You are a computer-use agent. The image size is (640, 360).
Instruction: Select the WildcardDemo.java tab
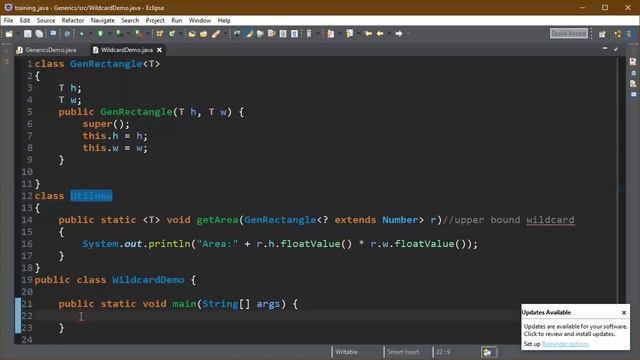[127, 50]
